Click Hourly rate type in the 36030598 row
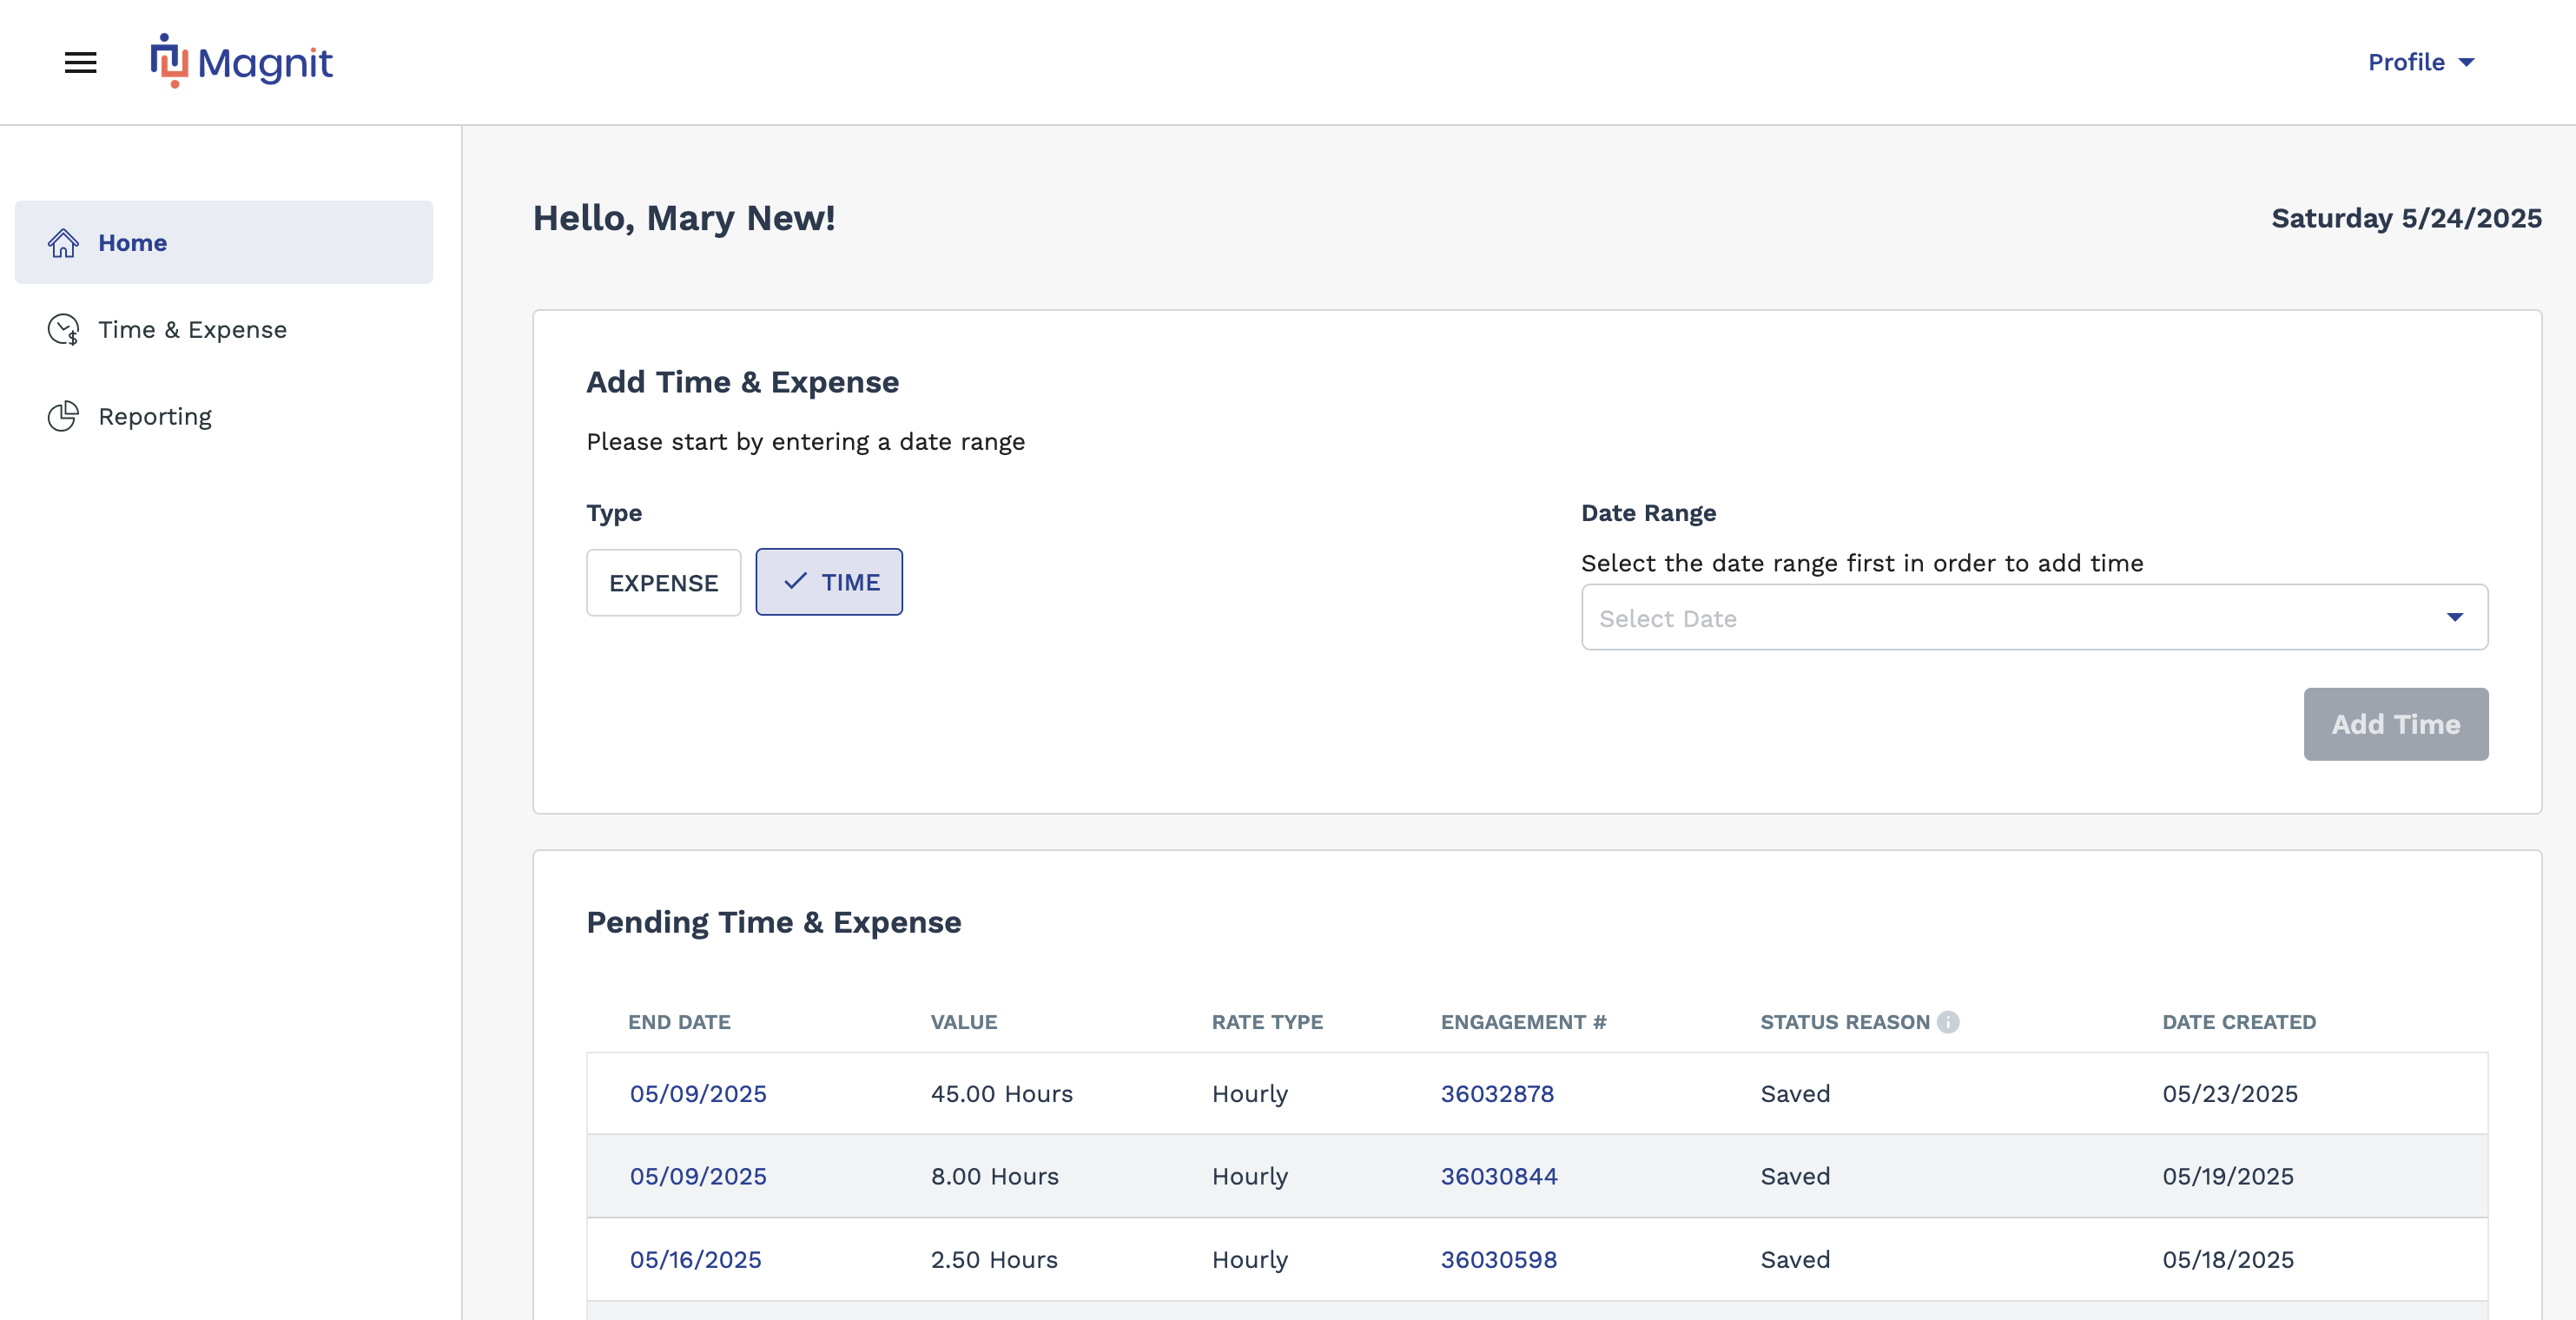The image size is (2576, 1320). pos(1250,1259)
